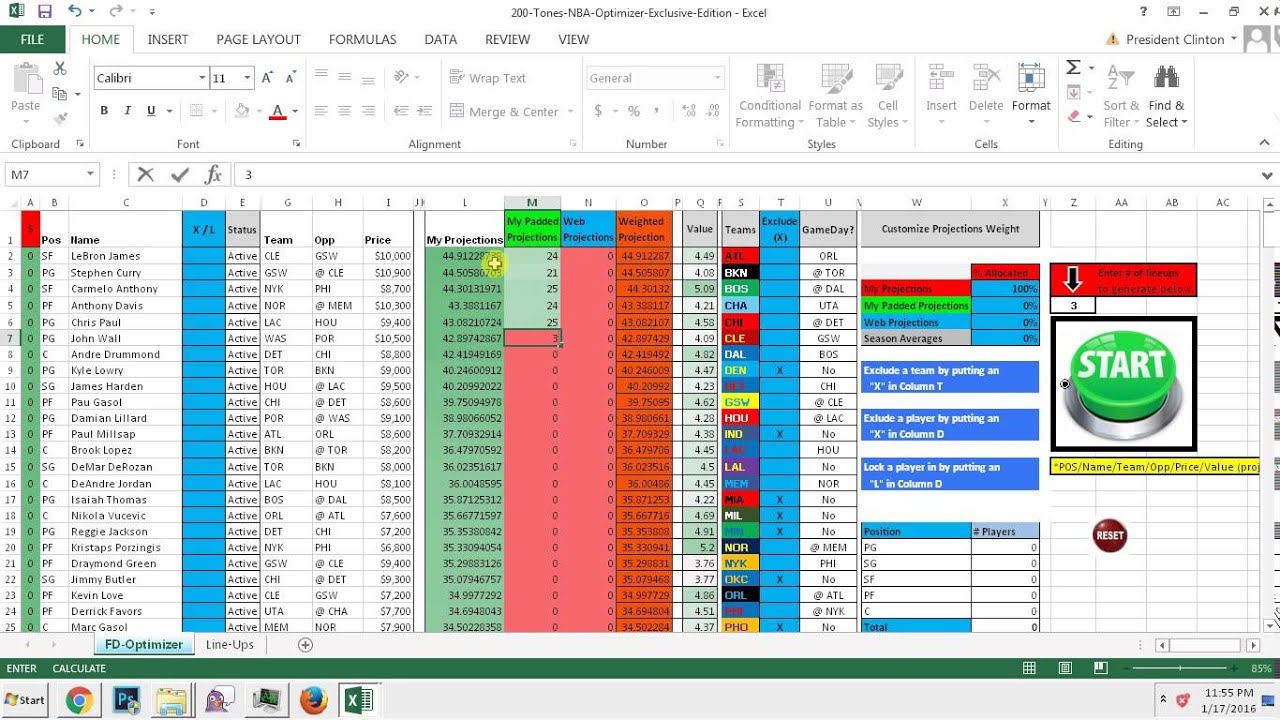The image size is (1280, 720).
Task: Open the font color dropdown arrow
Action: pyautogui.click(x=295, y=111)
